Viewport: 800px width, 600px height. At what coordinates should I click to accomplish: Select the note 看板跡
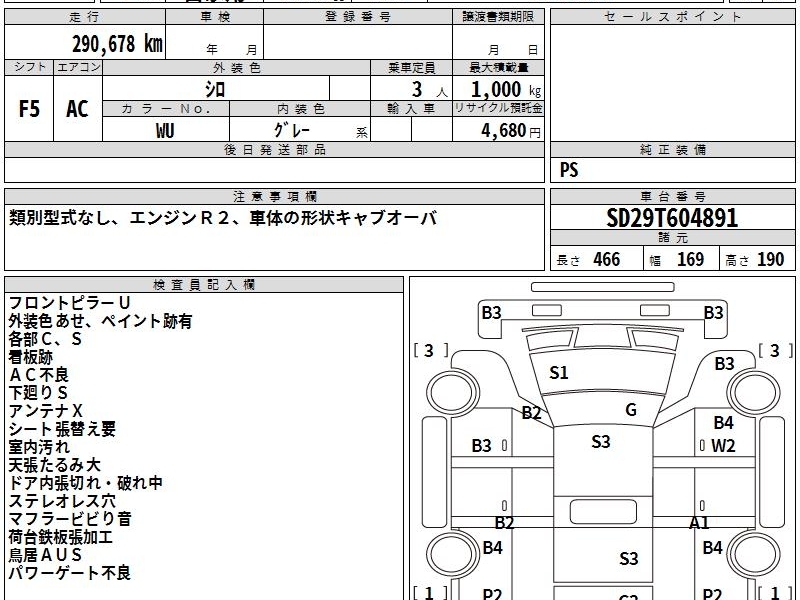[31, 357]
